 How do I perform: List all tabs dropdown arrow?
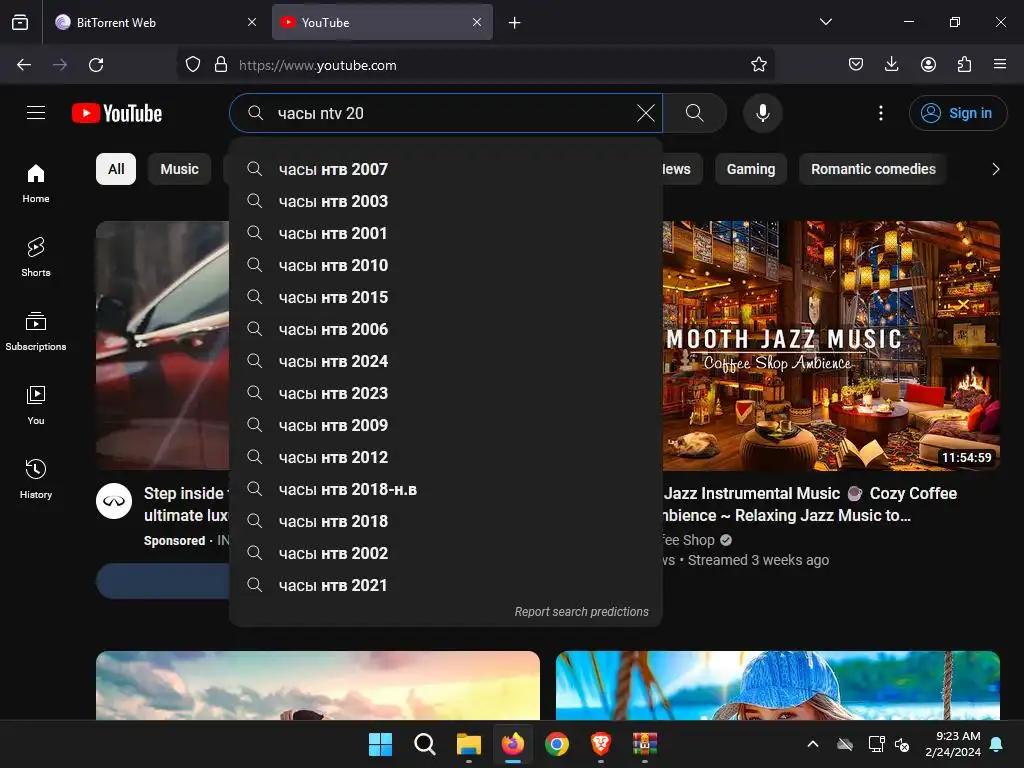coord(825,22)
